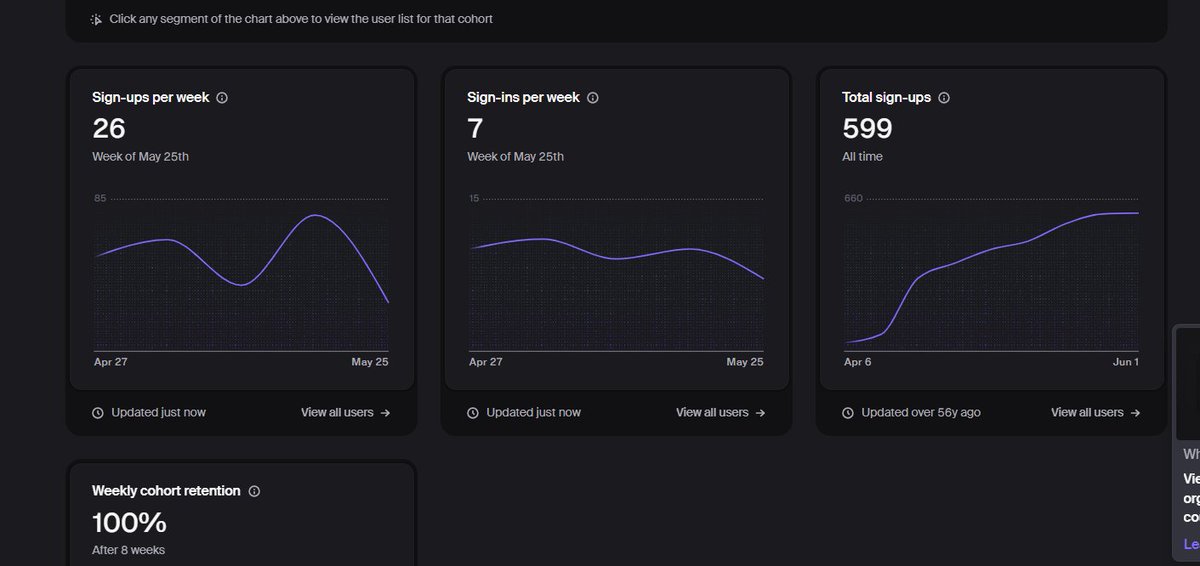The image size is (1200, 566).
Task: Click the value 7 in sign-ins card
Action: point(475,128)
